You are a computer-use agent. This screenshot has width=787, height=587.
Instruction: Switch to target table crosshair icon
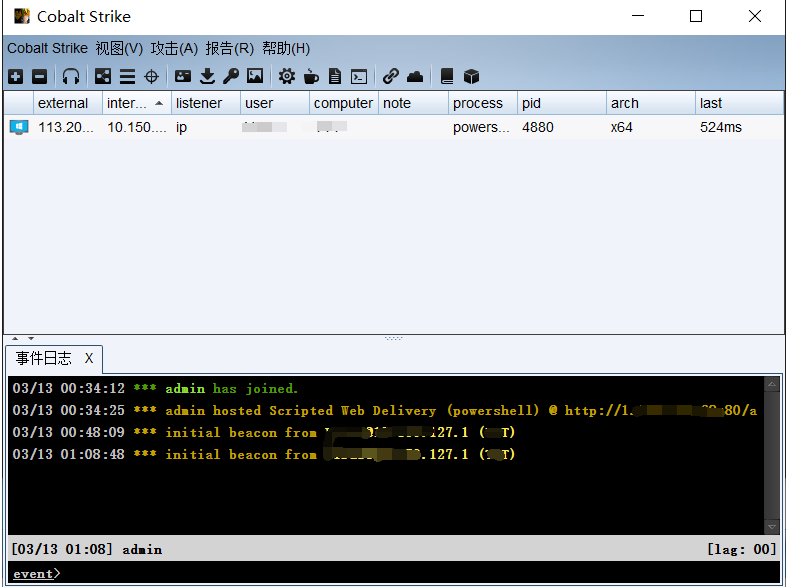[x=151, y=77]
